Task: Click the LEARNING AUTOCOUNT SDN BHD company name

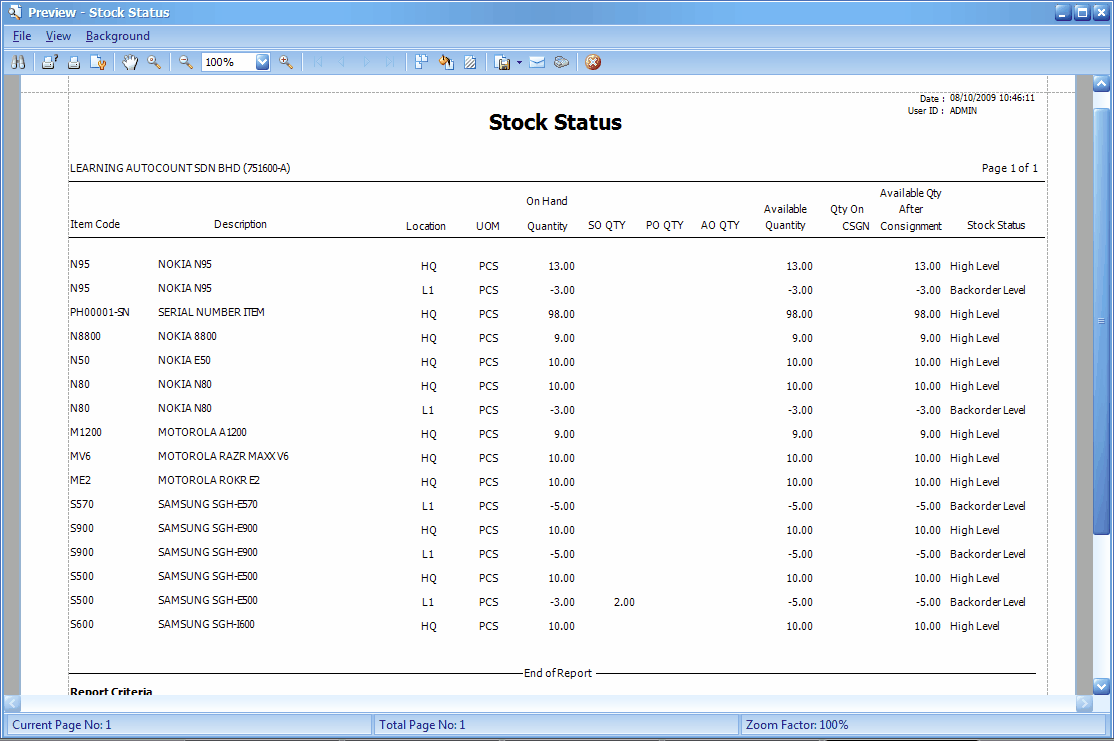Action: [180, 169]
